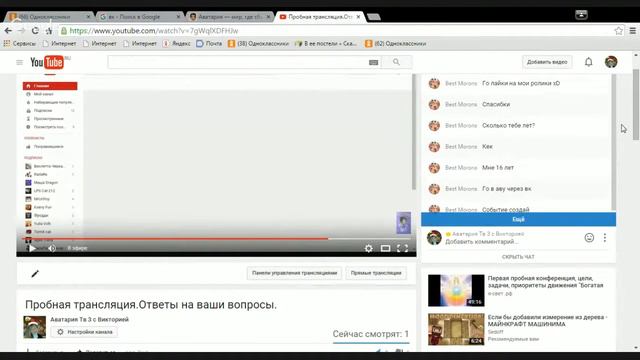Select the Пробная трансляция tab
The image size is (640, 360).
(320, 17)
